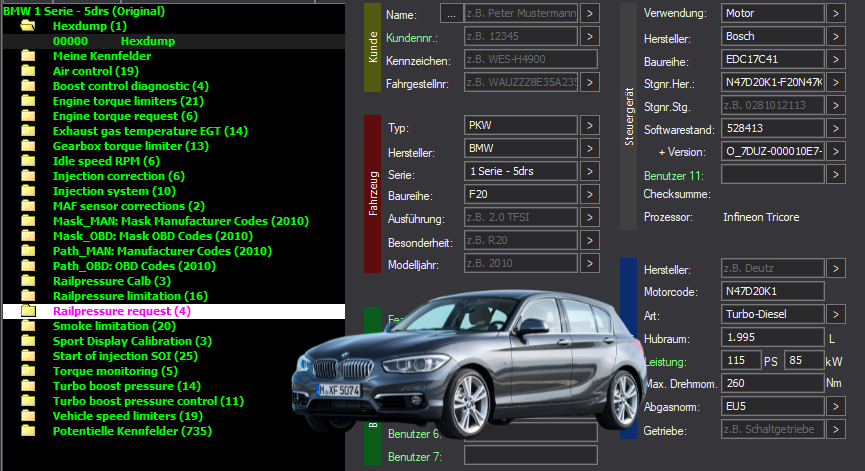Open the Typ PKW arrow button
Screen dimensions: 865x471
(590, 125)
